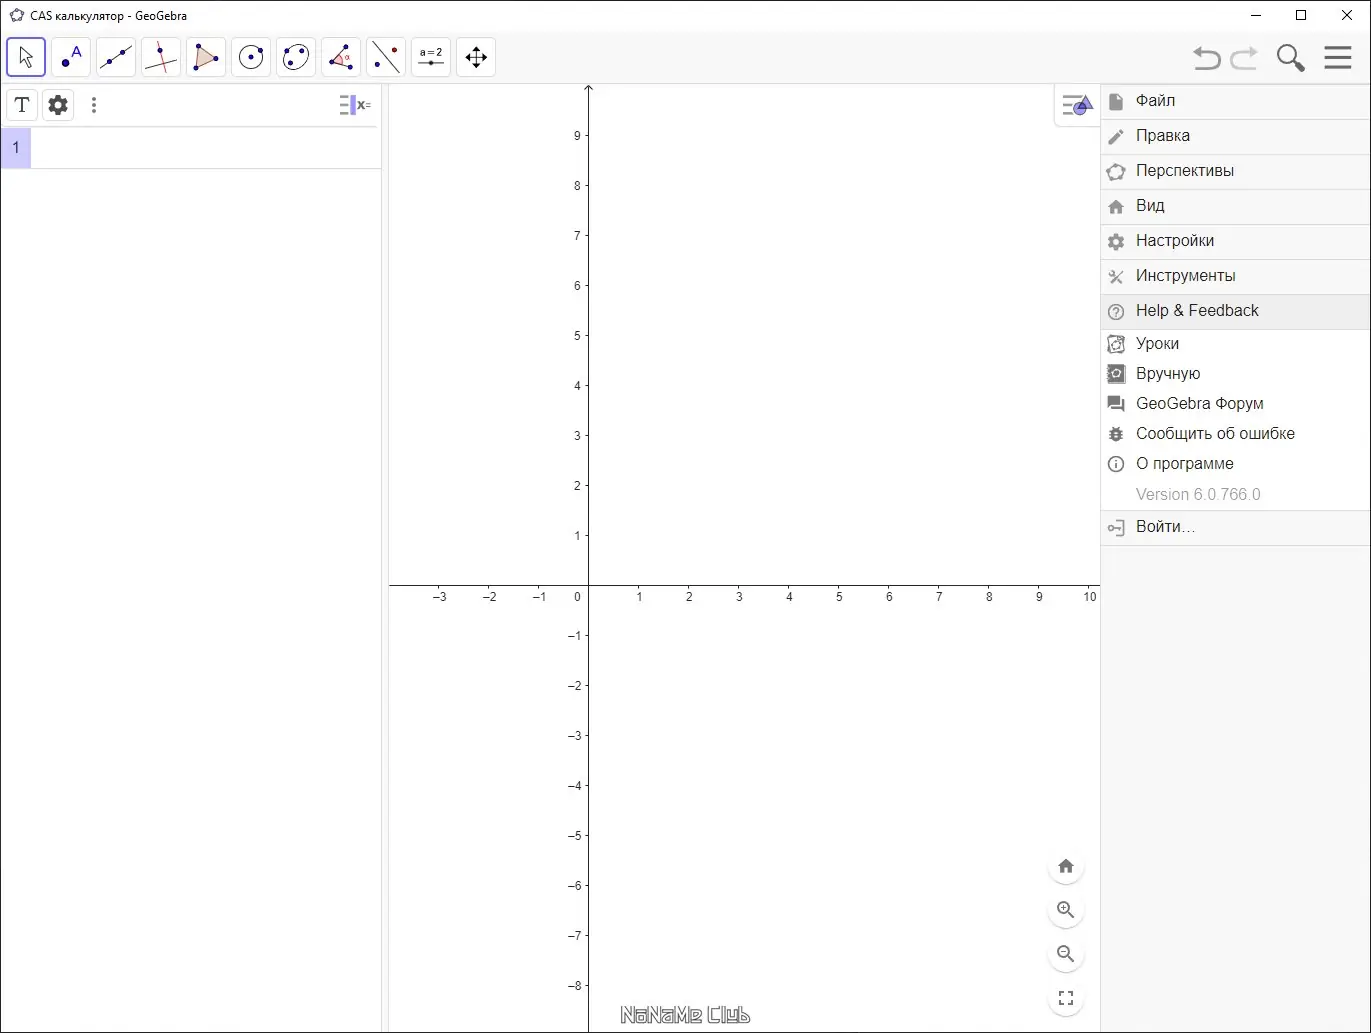Minimize the GeoGebra window

[1256, 15]
